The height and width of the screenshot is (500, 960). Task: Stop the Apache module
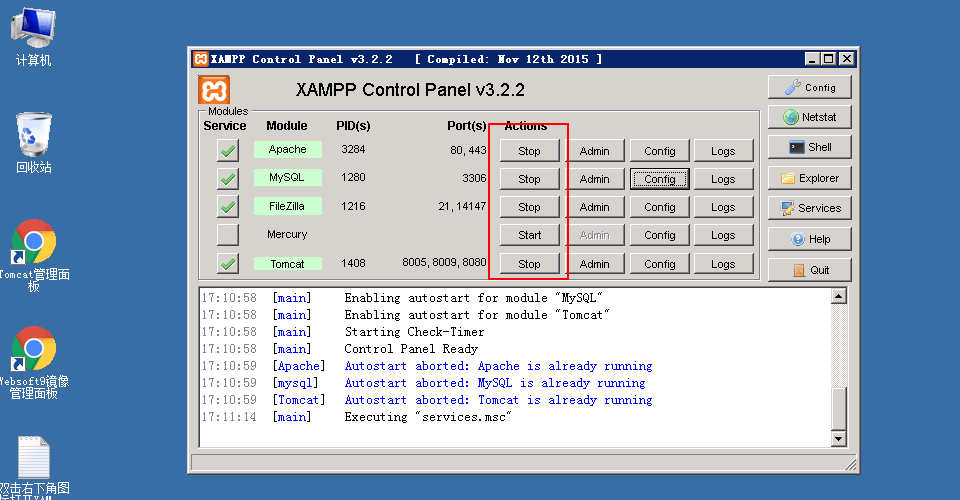click(529, 151)
